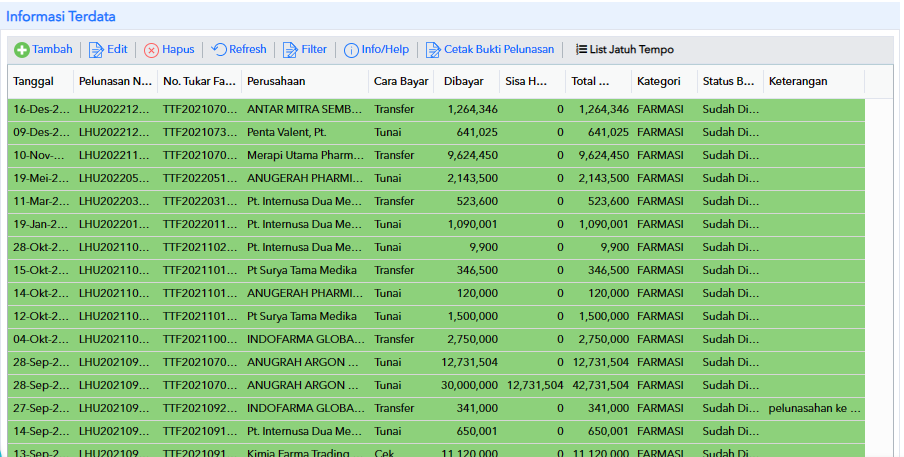The width and height of the screenshot is (904, 457).
Task: Click the Refresh label in toolbar
Action: click(x=248, y=50)
